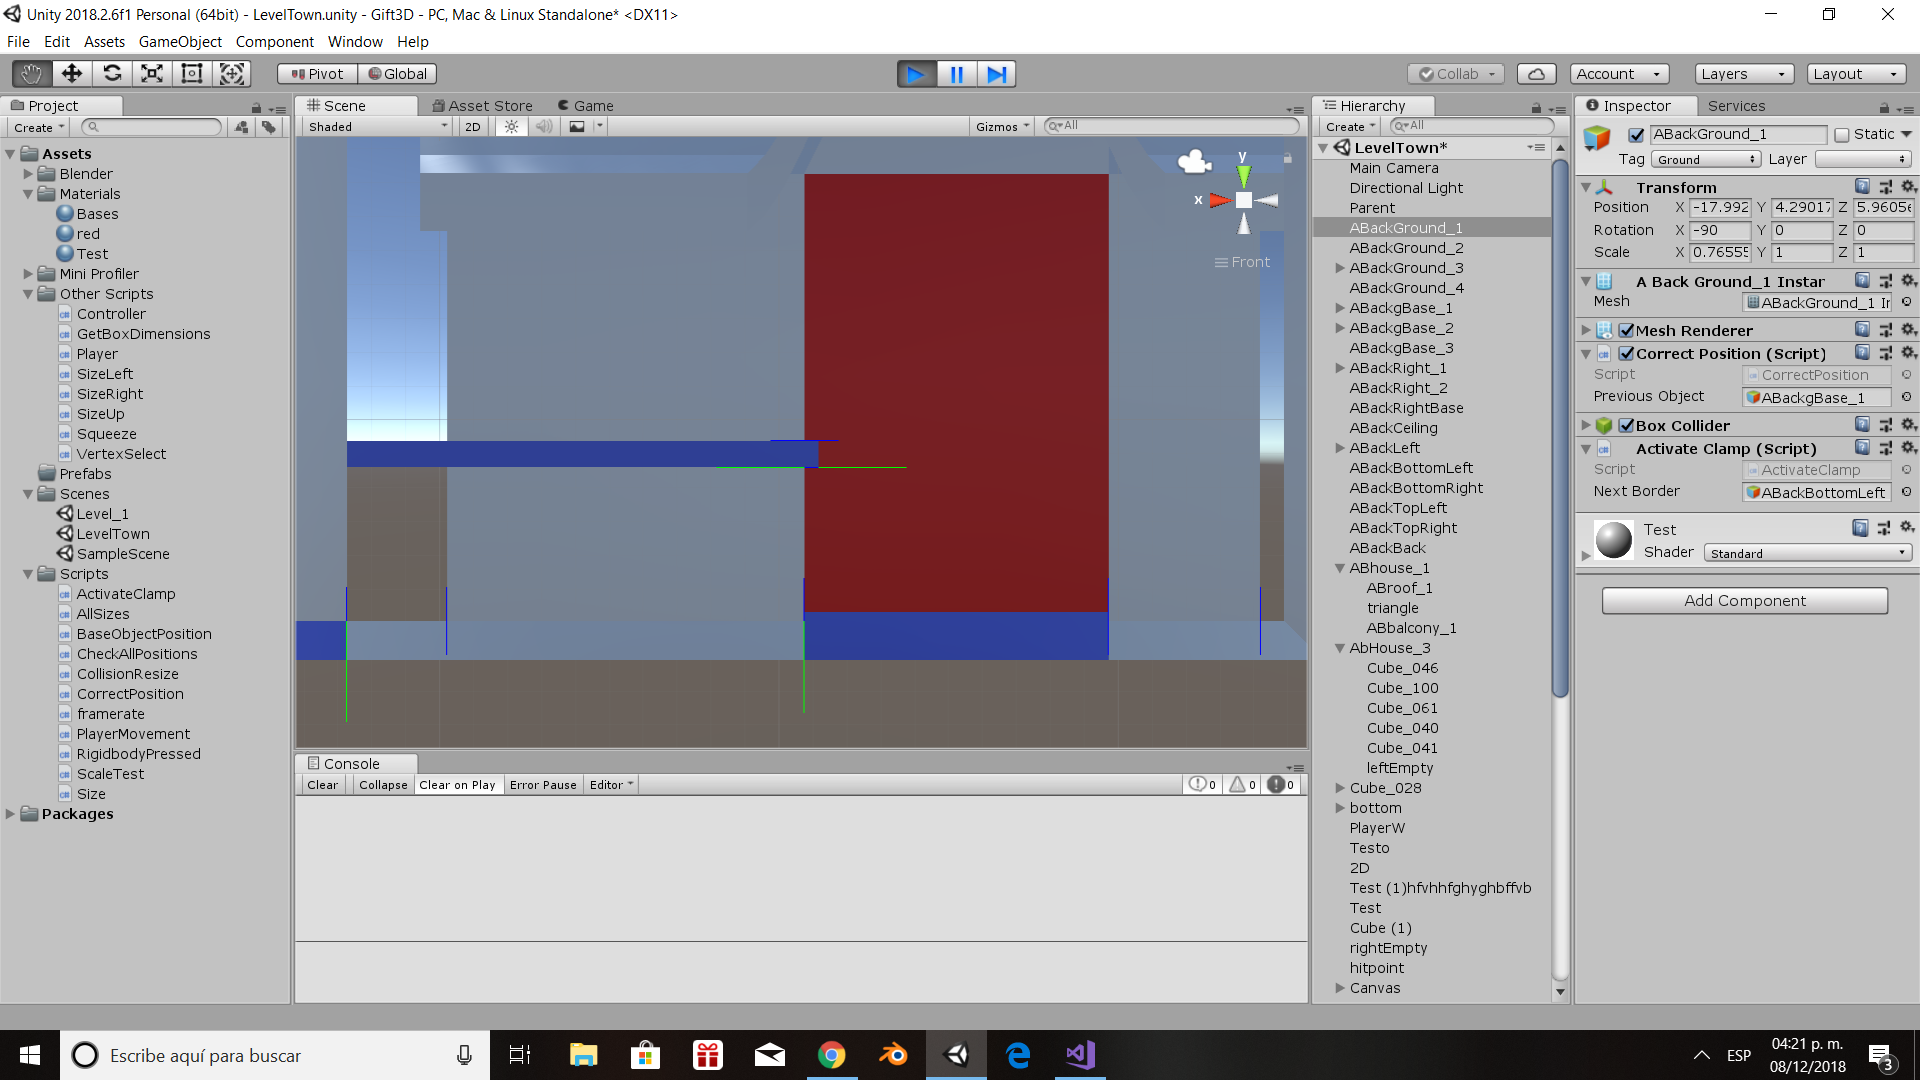Open the Gizmos dropdown
Image resolution: width=1920 pixels, height=1080 pixels.
(x=1003, y=127)
